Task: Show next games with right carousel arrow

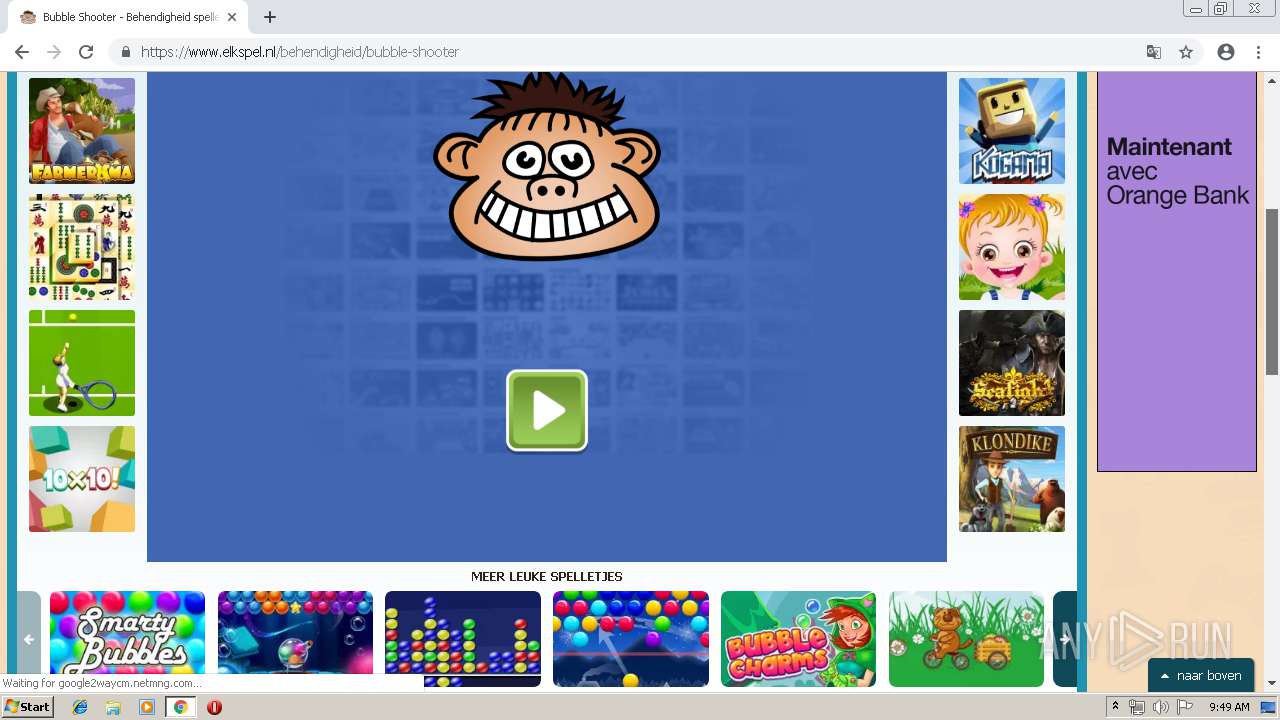Action: click(1065, 639)
